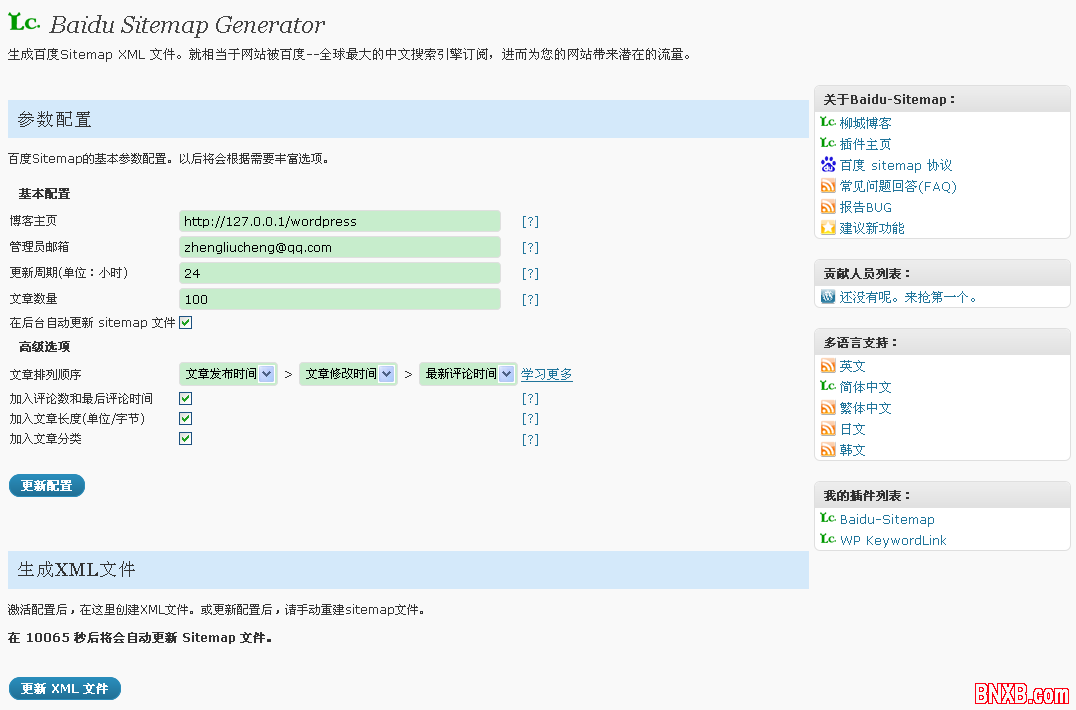Click the LC icon beside WP KeywordLink
This screenshot has height=710, width=1076.
(828, 539)
